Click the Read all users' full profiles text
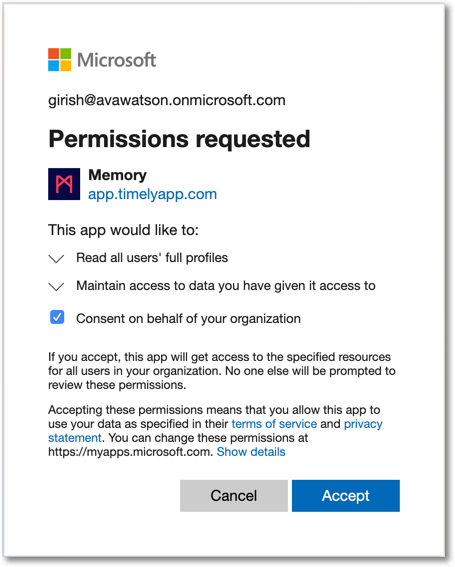 coord(152,258)
